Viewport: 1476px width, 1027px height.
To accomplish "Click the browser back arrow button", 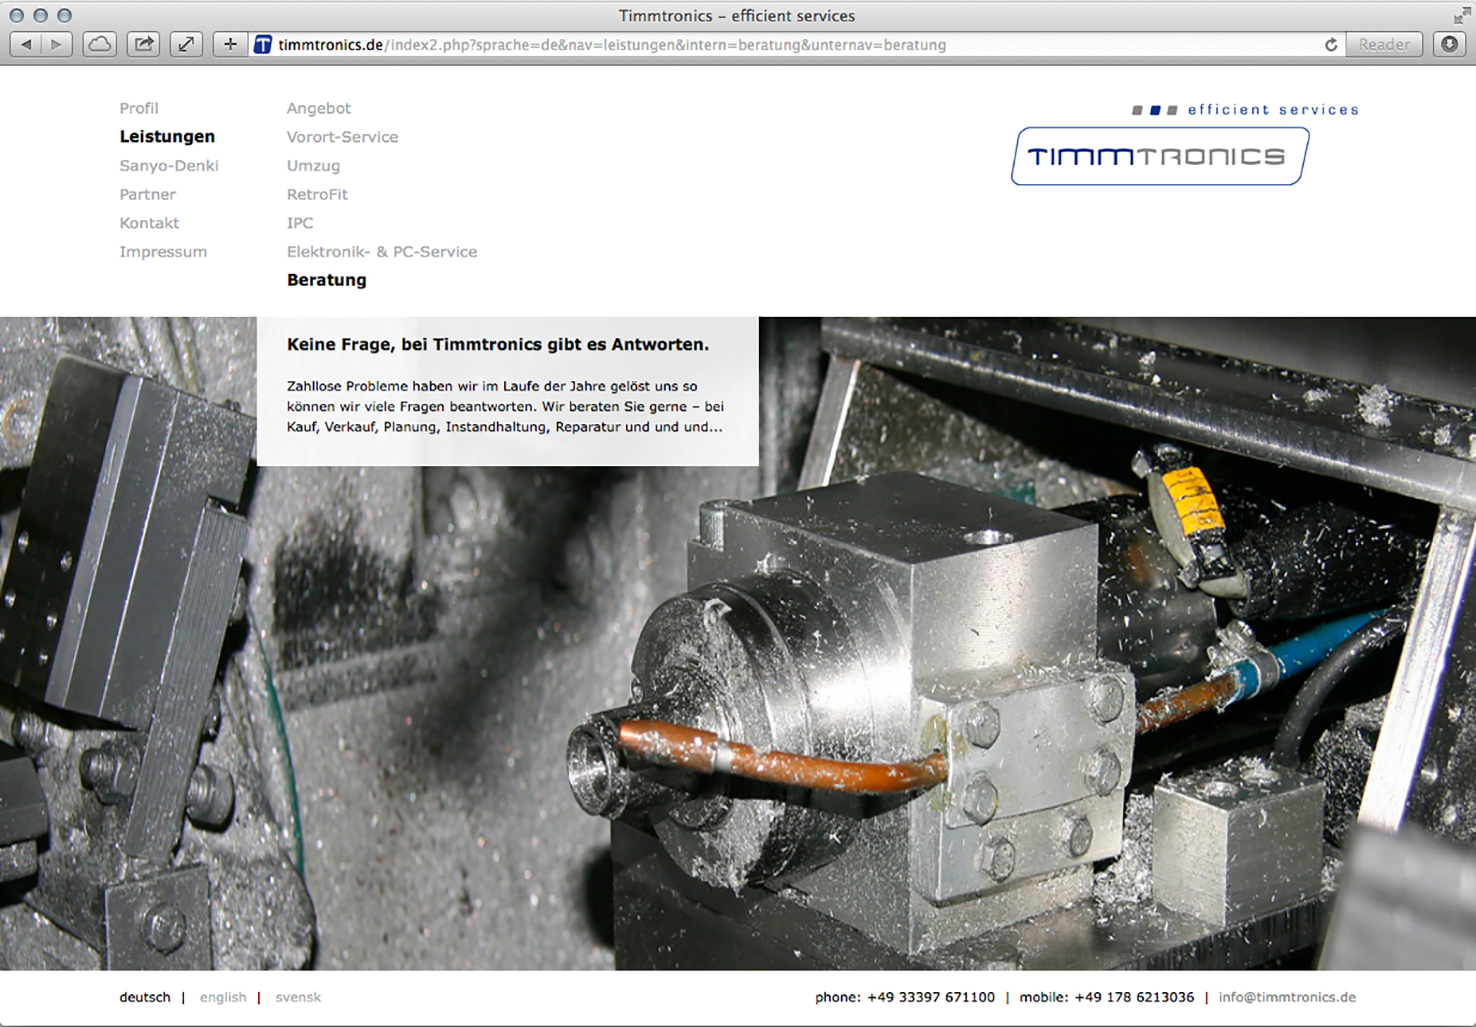I will [26, 44].
